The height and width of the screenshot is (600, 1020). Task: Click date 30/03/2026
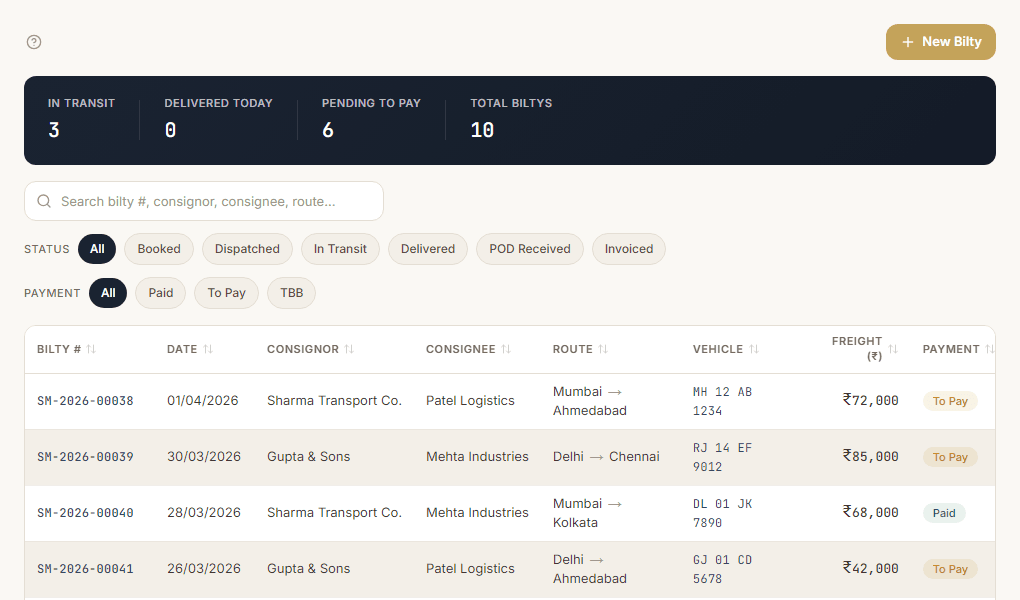(x=204, y=457)
